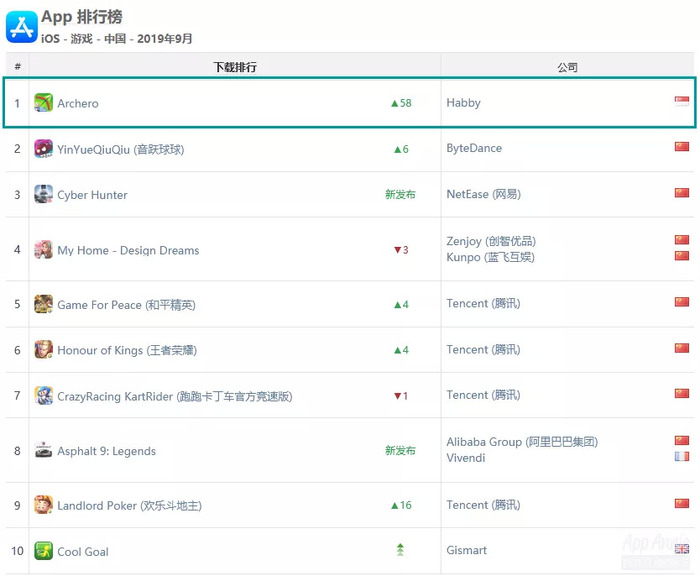Open Honour of Kings (王者荣耀) link
Viewport: 700px width, 576px height.
[x=127, y=351]
